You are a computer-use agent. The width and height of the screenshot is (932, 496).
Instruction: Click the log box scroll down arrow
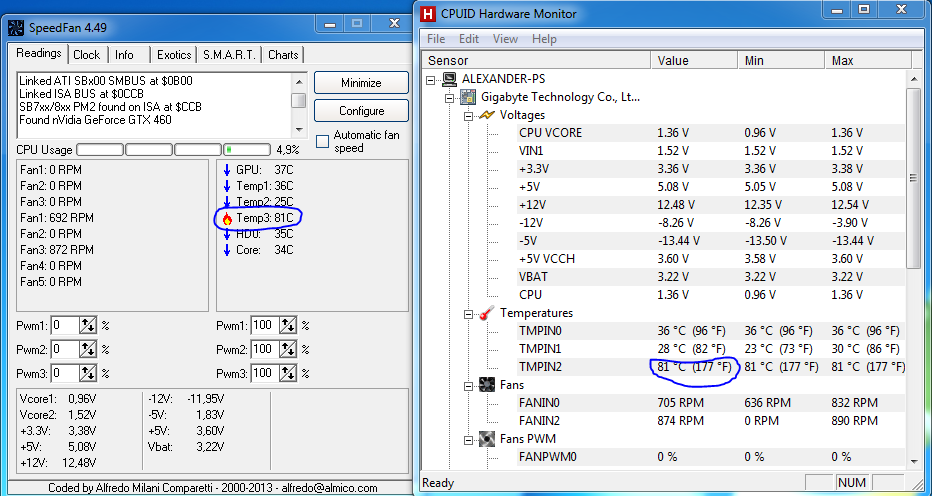pos(299,130)
